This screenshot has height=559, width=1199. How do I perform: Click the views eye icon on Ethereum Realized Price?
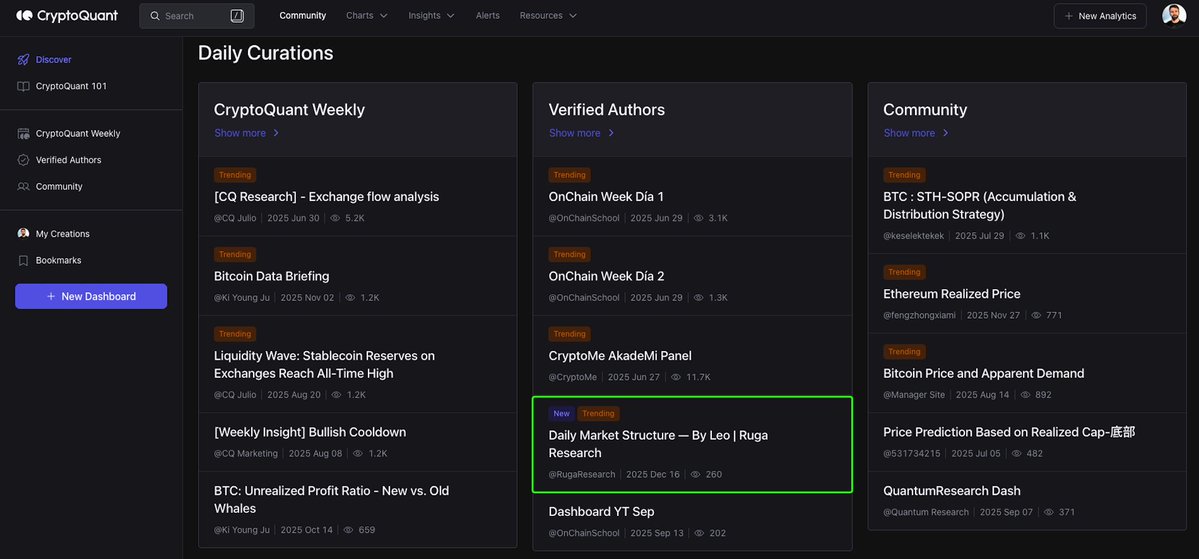(x=1036, y=315)
